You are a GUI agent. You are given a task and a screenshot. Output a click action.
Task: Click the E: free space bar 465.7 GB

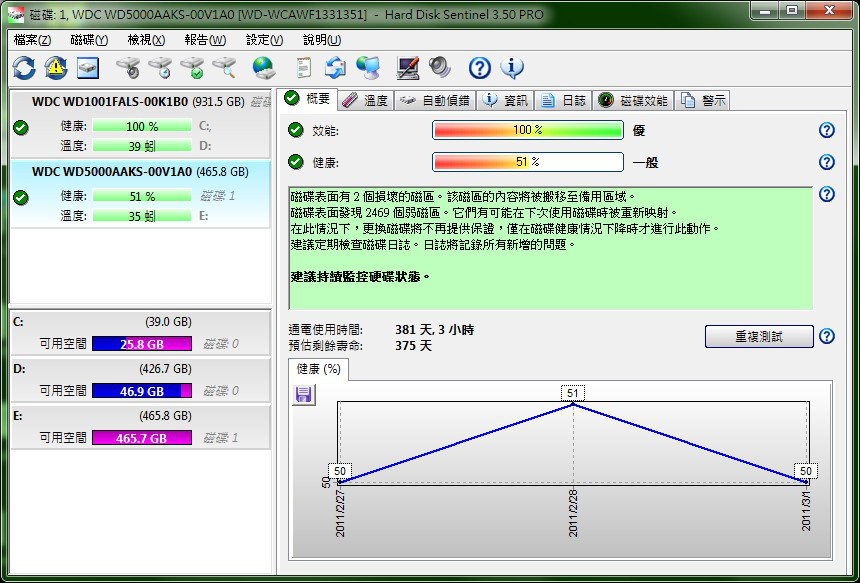[x=142, y=438]
